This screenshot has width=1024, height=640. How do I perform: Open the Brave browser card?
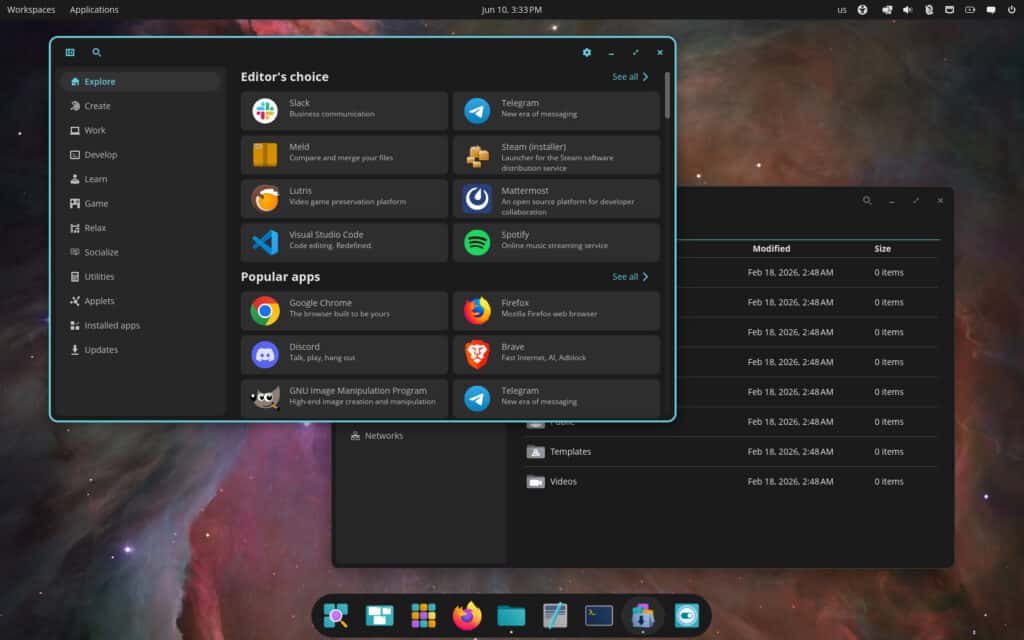coord(556,355)
